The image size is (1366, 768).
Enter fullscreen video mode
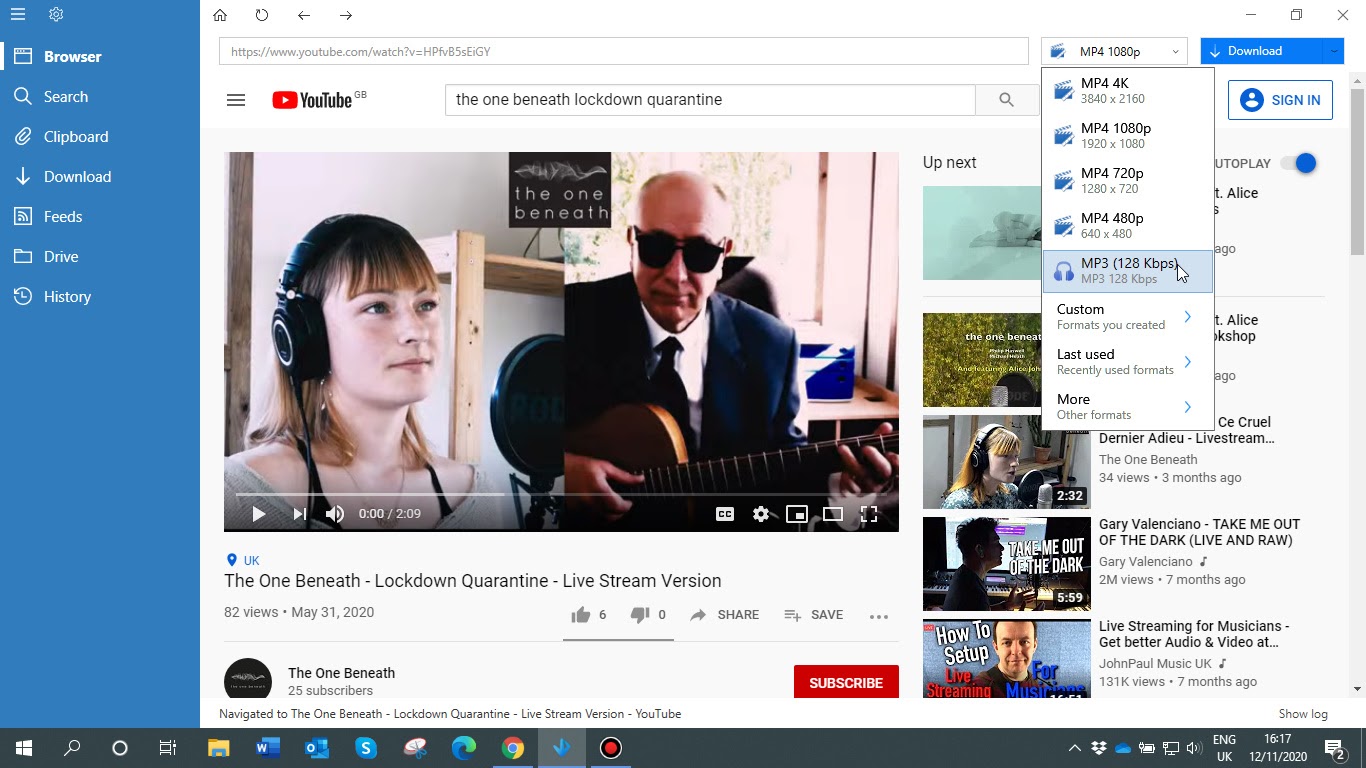(x=869, y=514)
